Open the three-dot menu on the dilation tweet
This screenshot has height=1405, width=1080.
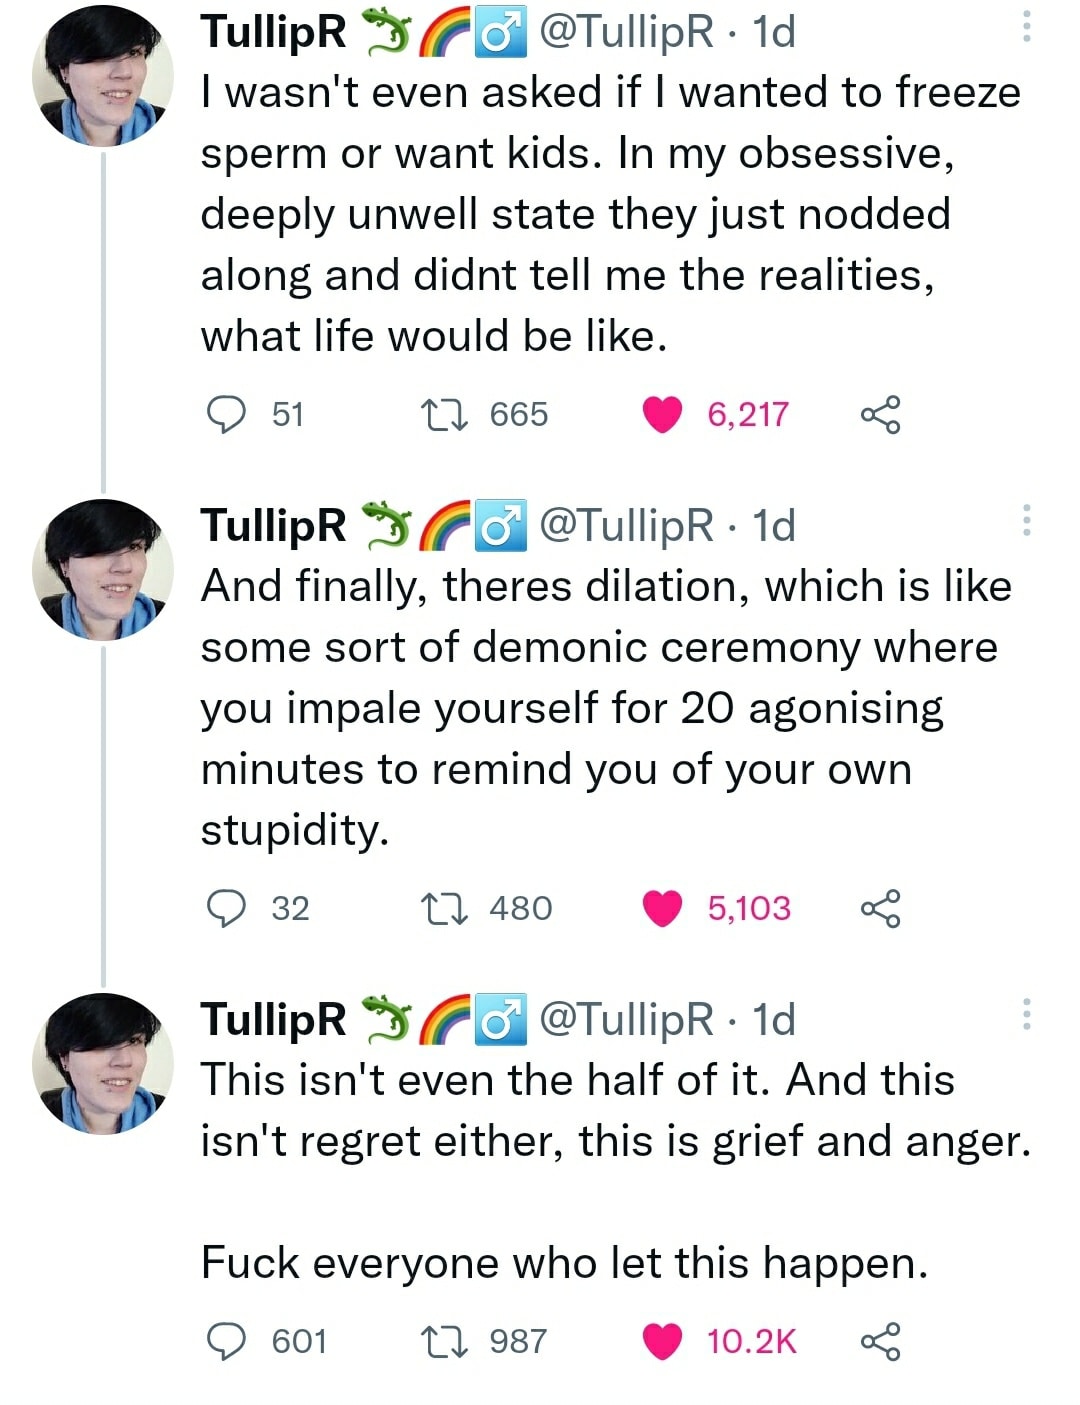point(1026,520)
